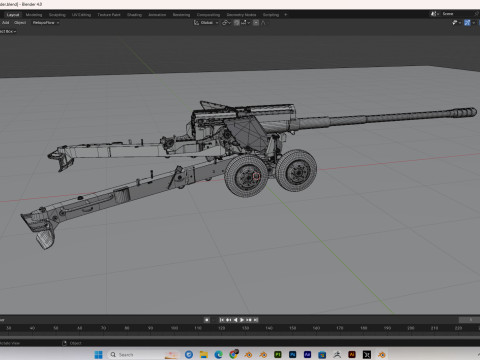Toggle snapping with the magnet icon
Image resolution: width=480 pixels, height=360 pixels.
coord(236,23)
